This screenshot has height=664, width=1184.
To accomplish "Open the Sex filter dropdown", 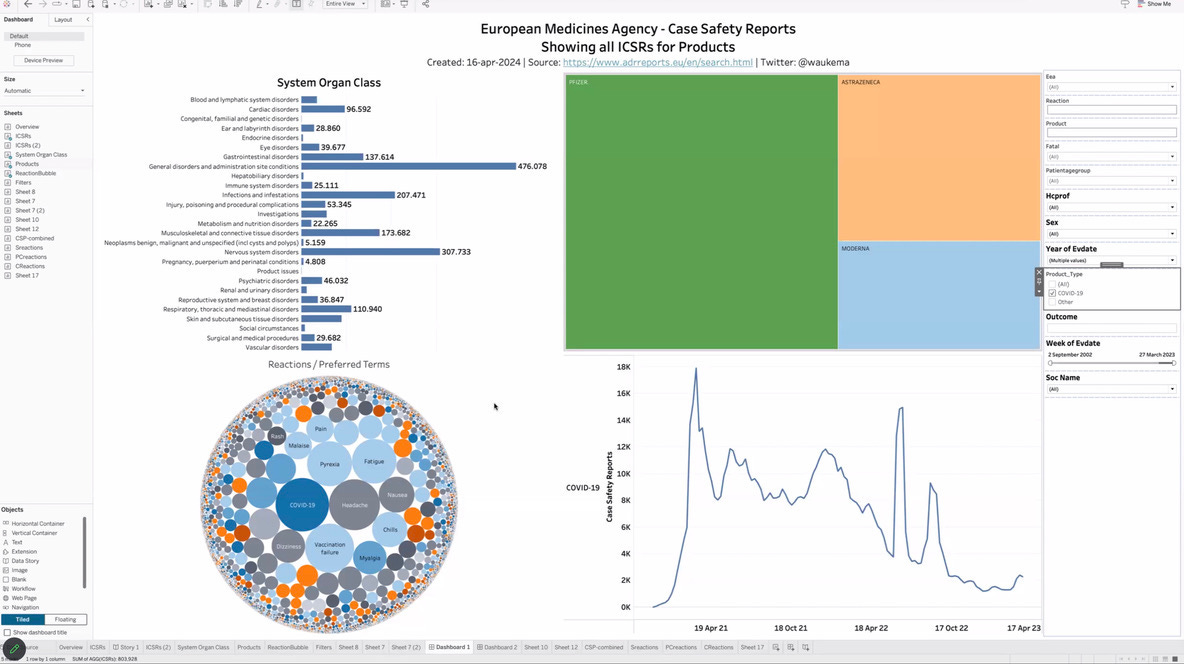I will pos(1111,233).
